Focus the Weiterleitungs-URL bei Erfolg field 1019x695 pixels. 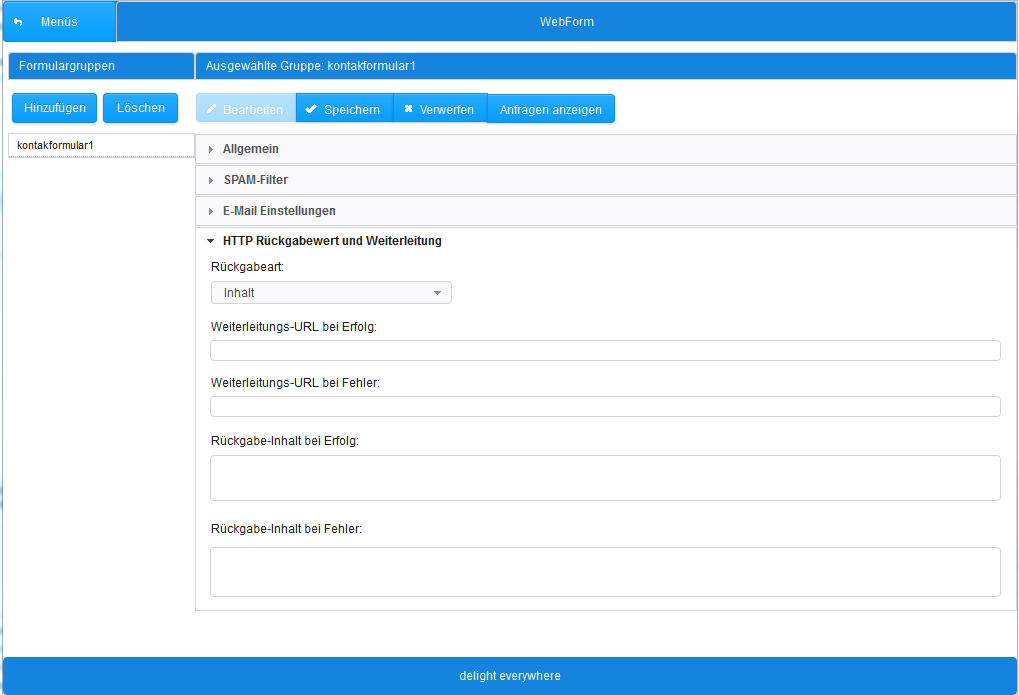[605, 350]
